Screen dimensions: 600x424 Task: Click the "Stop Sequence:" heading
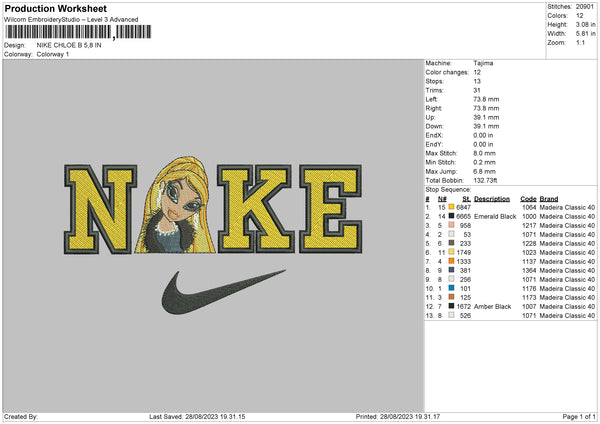coord(448,190)
